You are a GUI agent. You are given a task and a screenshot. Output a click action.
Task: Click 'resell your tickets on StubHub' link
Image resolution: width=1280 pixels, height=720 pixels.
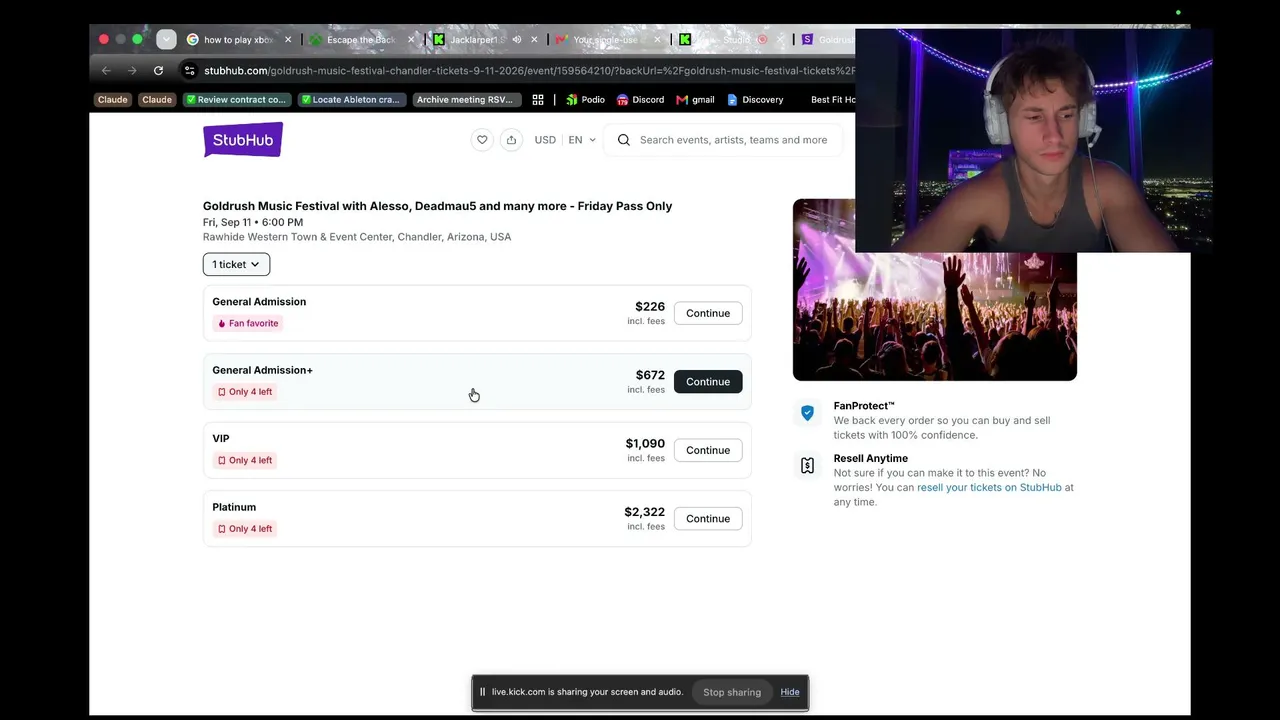(x=989, y=488)
